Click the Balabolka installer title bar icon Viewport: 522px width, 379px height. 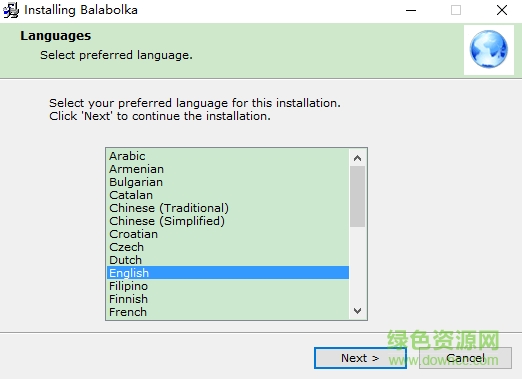click(11, 10)
